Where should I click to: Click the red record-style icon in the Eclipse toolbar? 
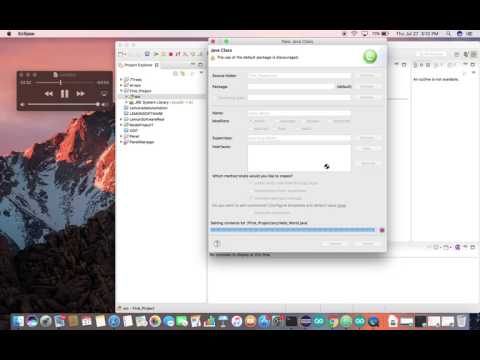(171, 54)
